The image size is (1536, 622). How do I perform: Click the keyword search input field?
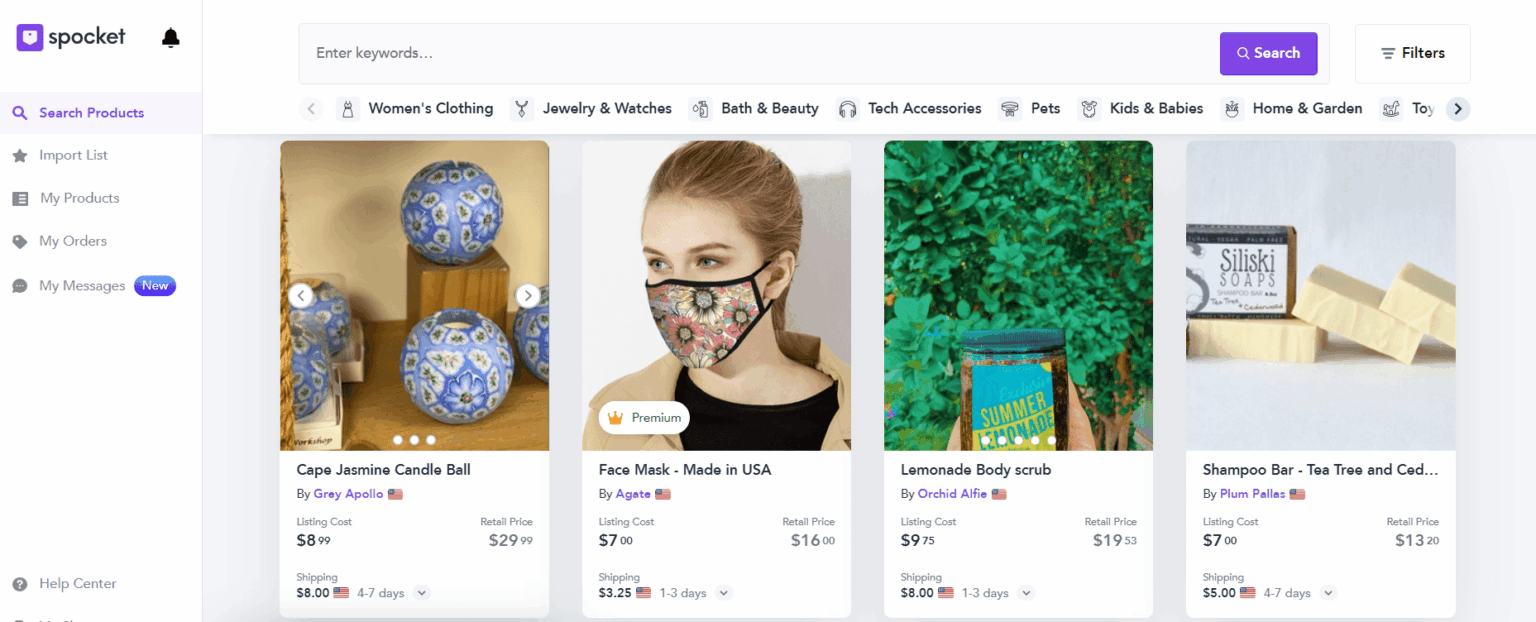(x=700, y=53)
